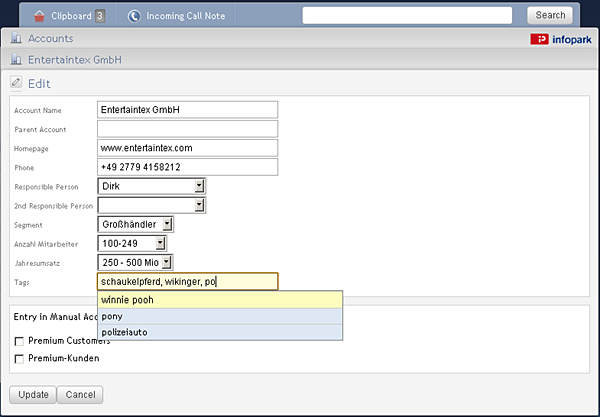Click the Account Name field
The image size is (600, 417).
188,110
